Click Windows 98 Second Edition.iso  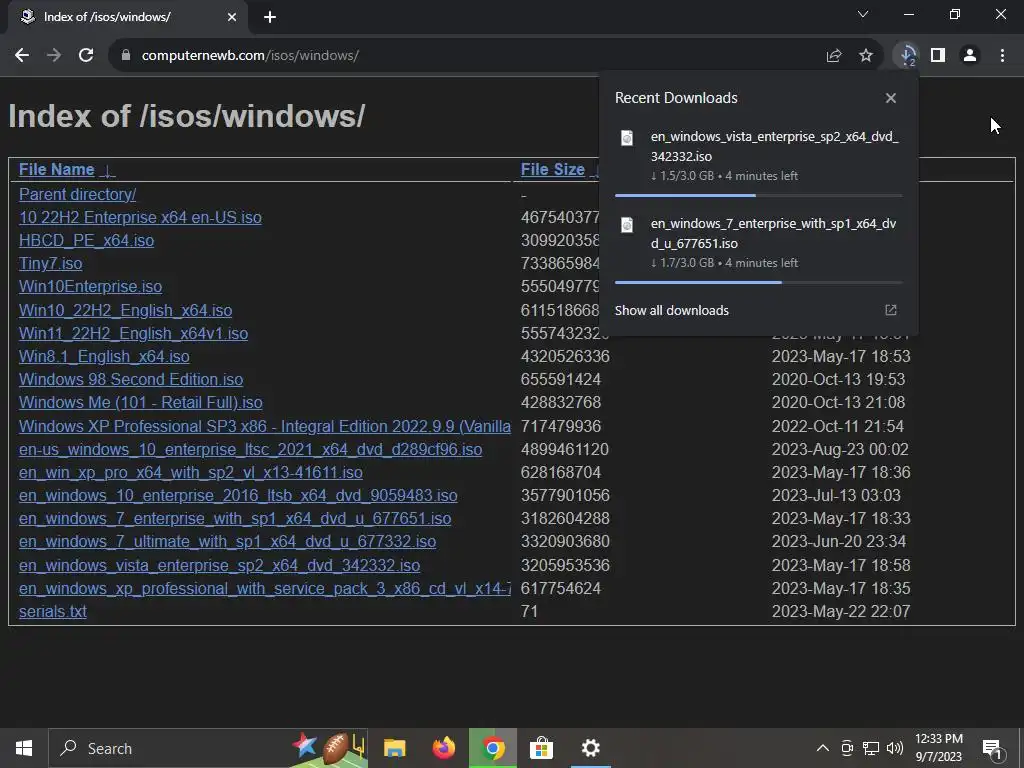click(131, 379)
